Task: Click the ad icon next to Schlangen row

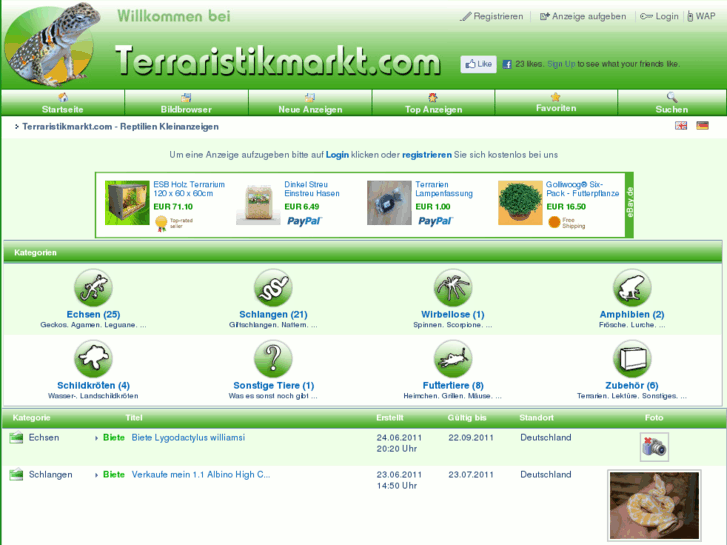Action: click(16, 474)
